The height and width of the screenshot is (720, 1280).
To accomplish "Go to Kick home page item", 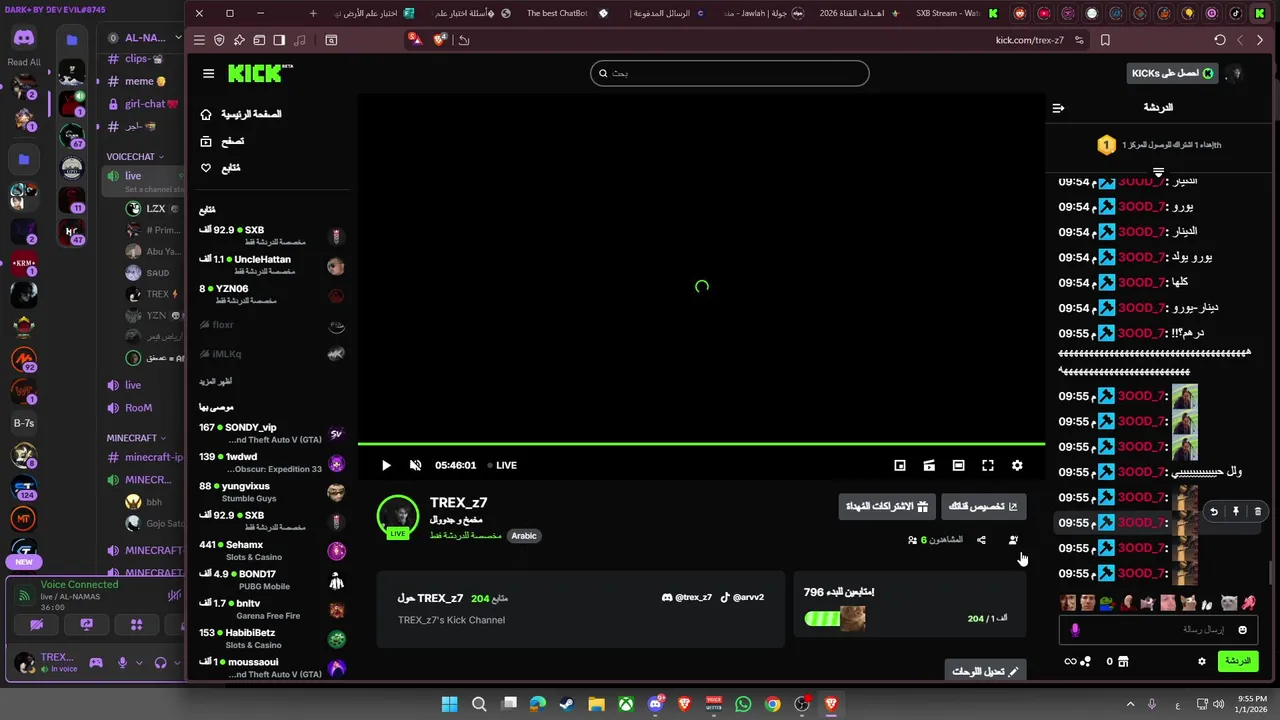I will (240, 114).
